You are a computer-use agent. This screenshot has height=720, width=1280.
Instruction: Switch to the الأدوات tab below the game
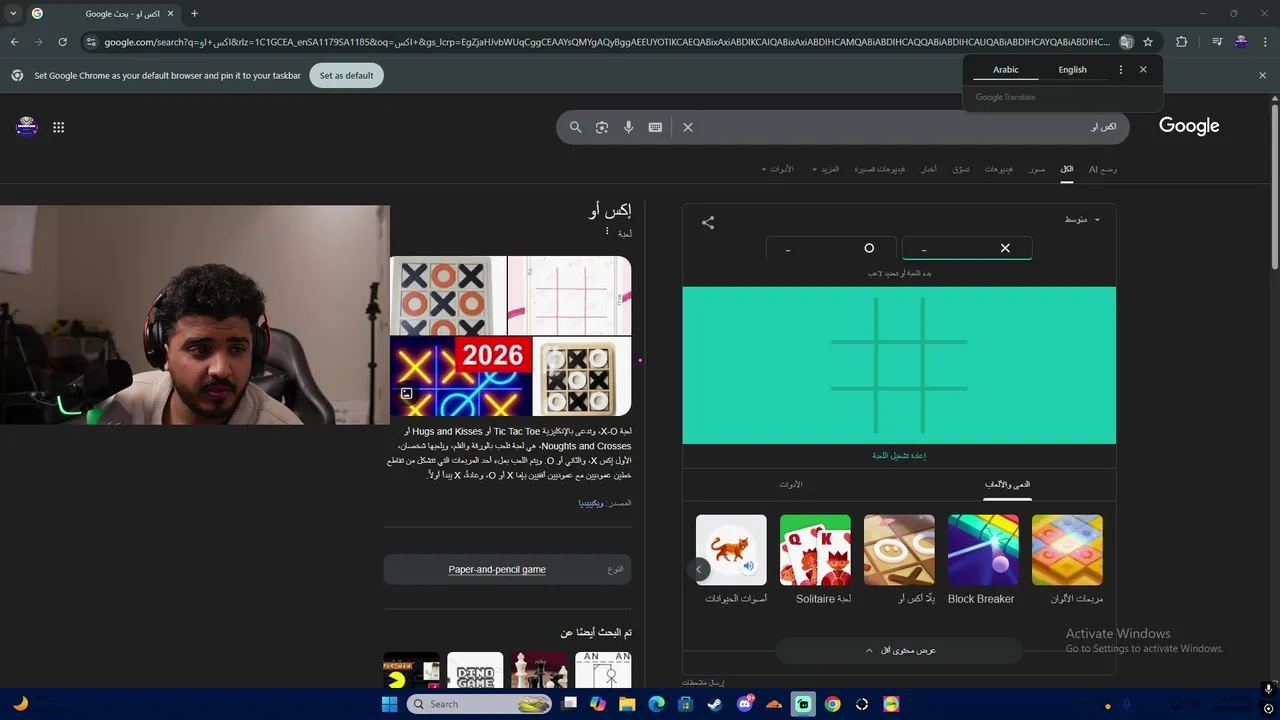coord(791,484)
